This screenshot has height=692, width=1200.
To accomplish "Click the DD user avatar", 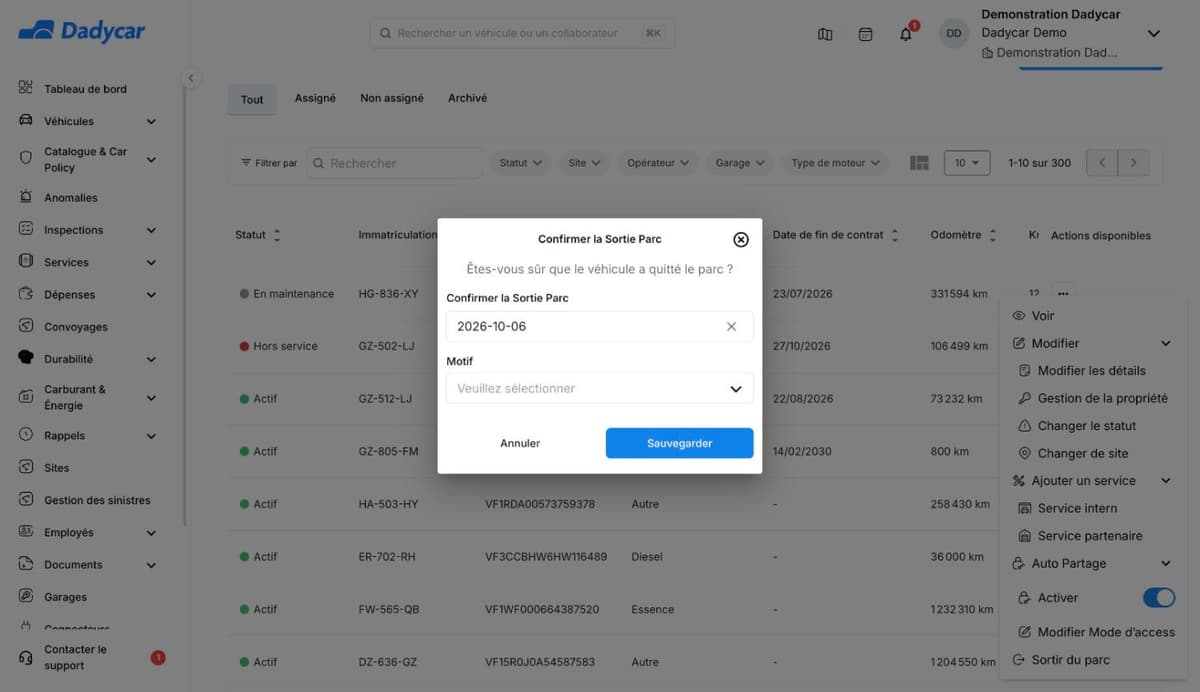I will (x=954, y=33).
